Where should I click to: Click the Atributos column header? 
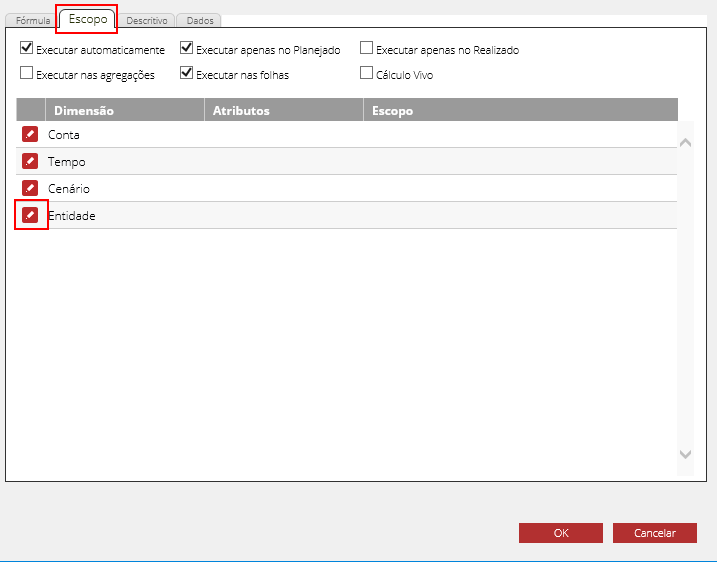(284, 110)
